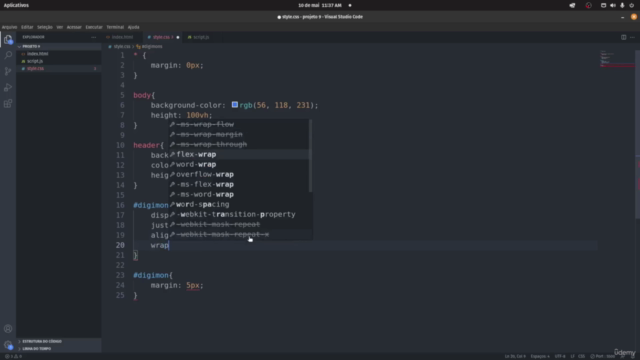Screen dimensions: 640x360
Task: Choose -webkit-transition-property suggestion
Action: [x=239, y=214]
